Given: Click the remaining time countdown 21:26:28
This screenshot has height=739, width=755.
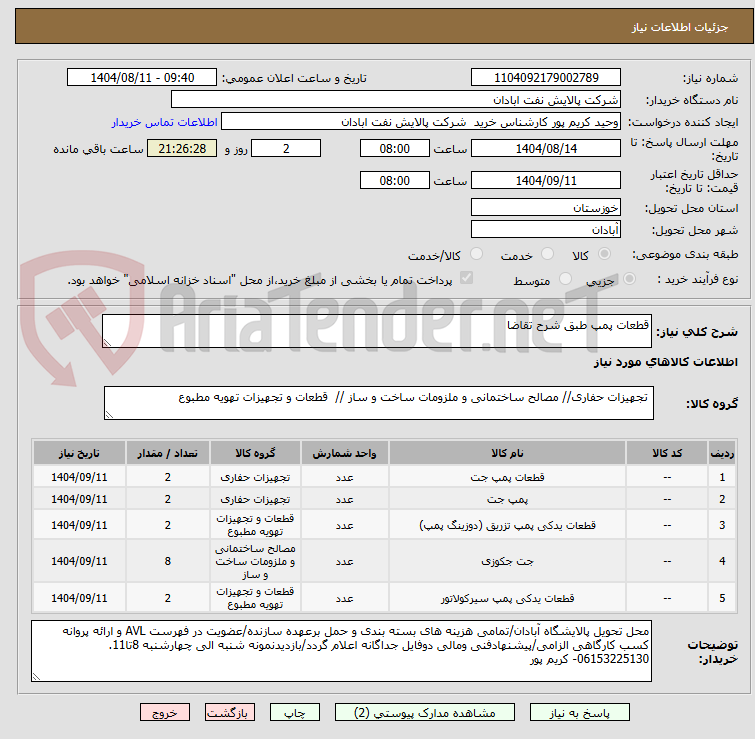Looking at the screenshot, I should click(x=182, y=148).
